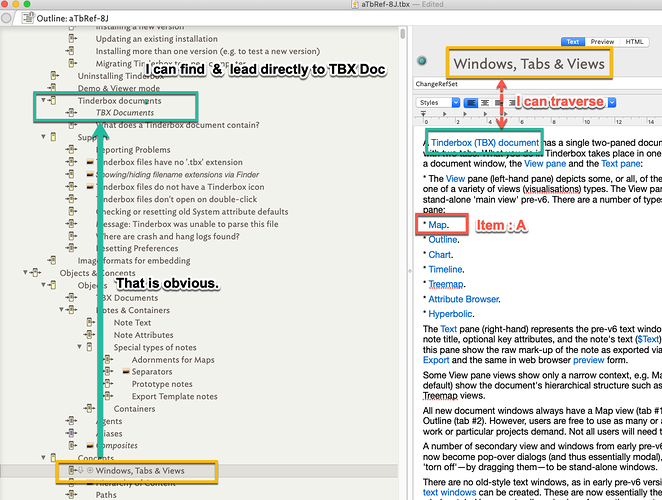Click note icon beside 'Installing more than one version'
662x500 pixels.
point(71,51)
